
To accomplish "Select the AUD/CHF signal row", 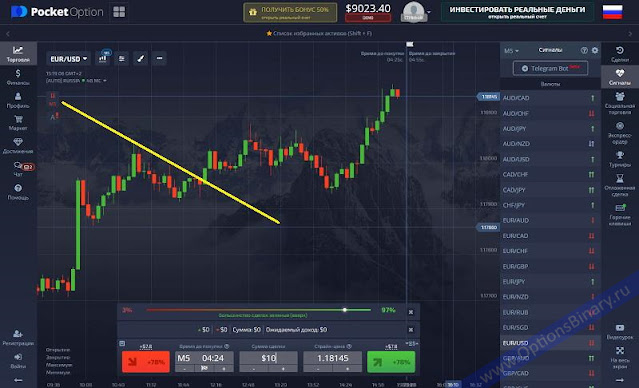I will 550,113.
